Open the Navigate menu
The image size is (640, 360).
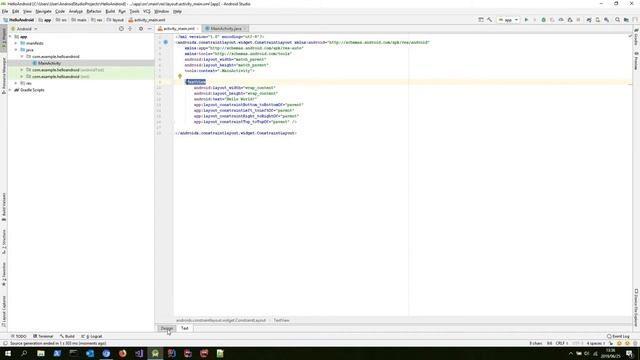tap(43, 11)
